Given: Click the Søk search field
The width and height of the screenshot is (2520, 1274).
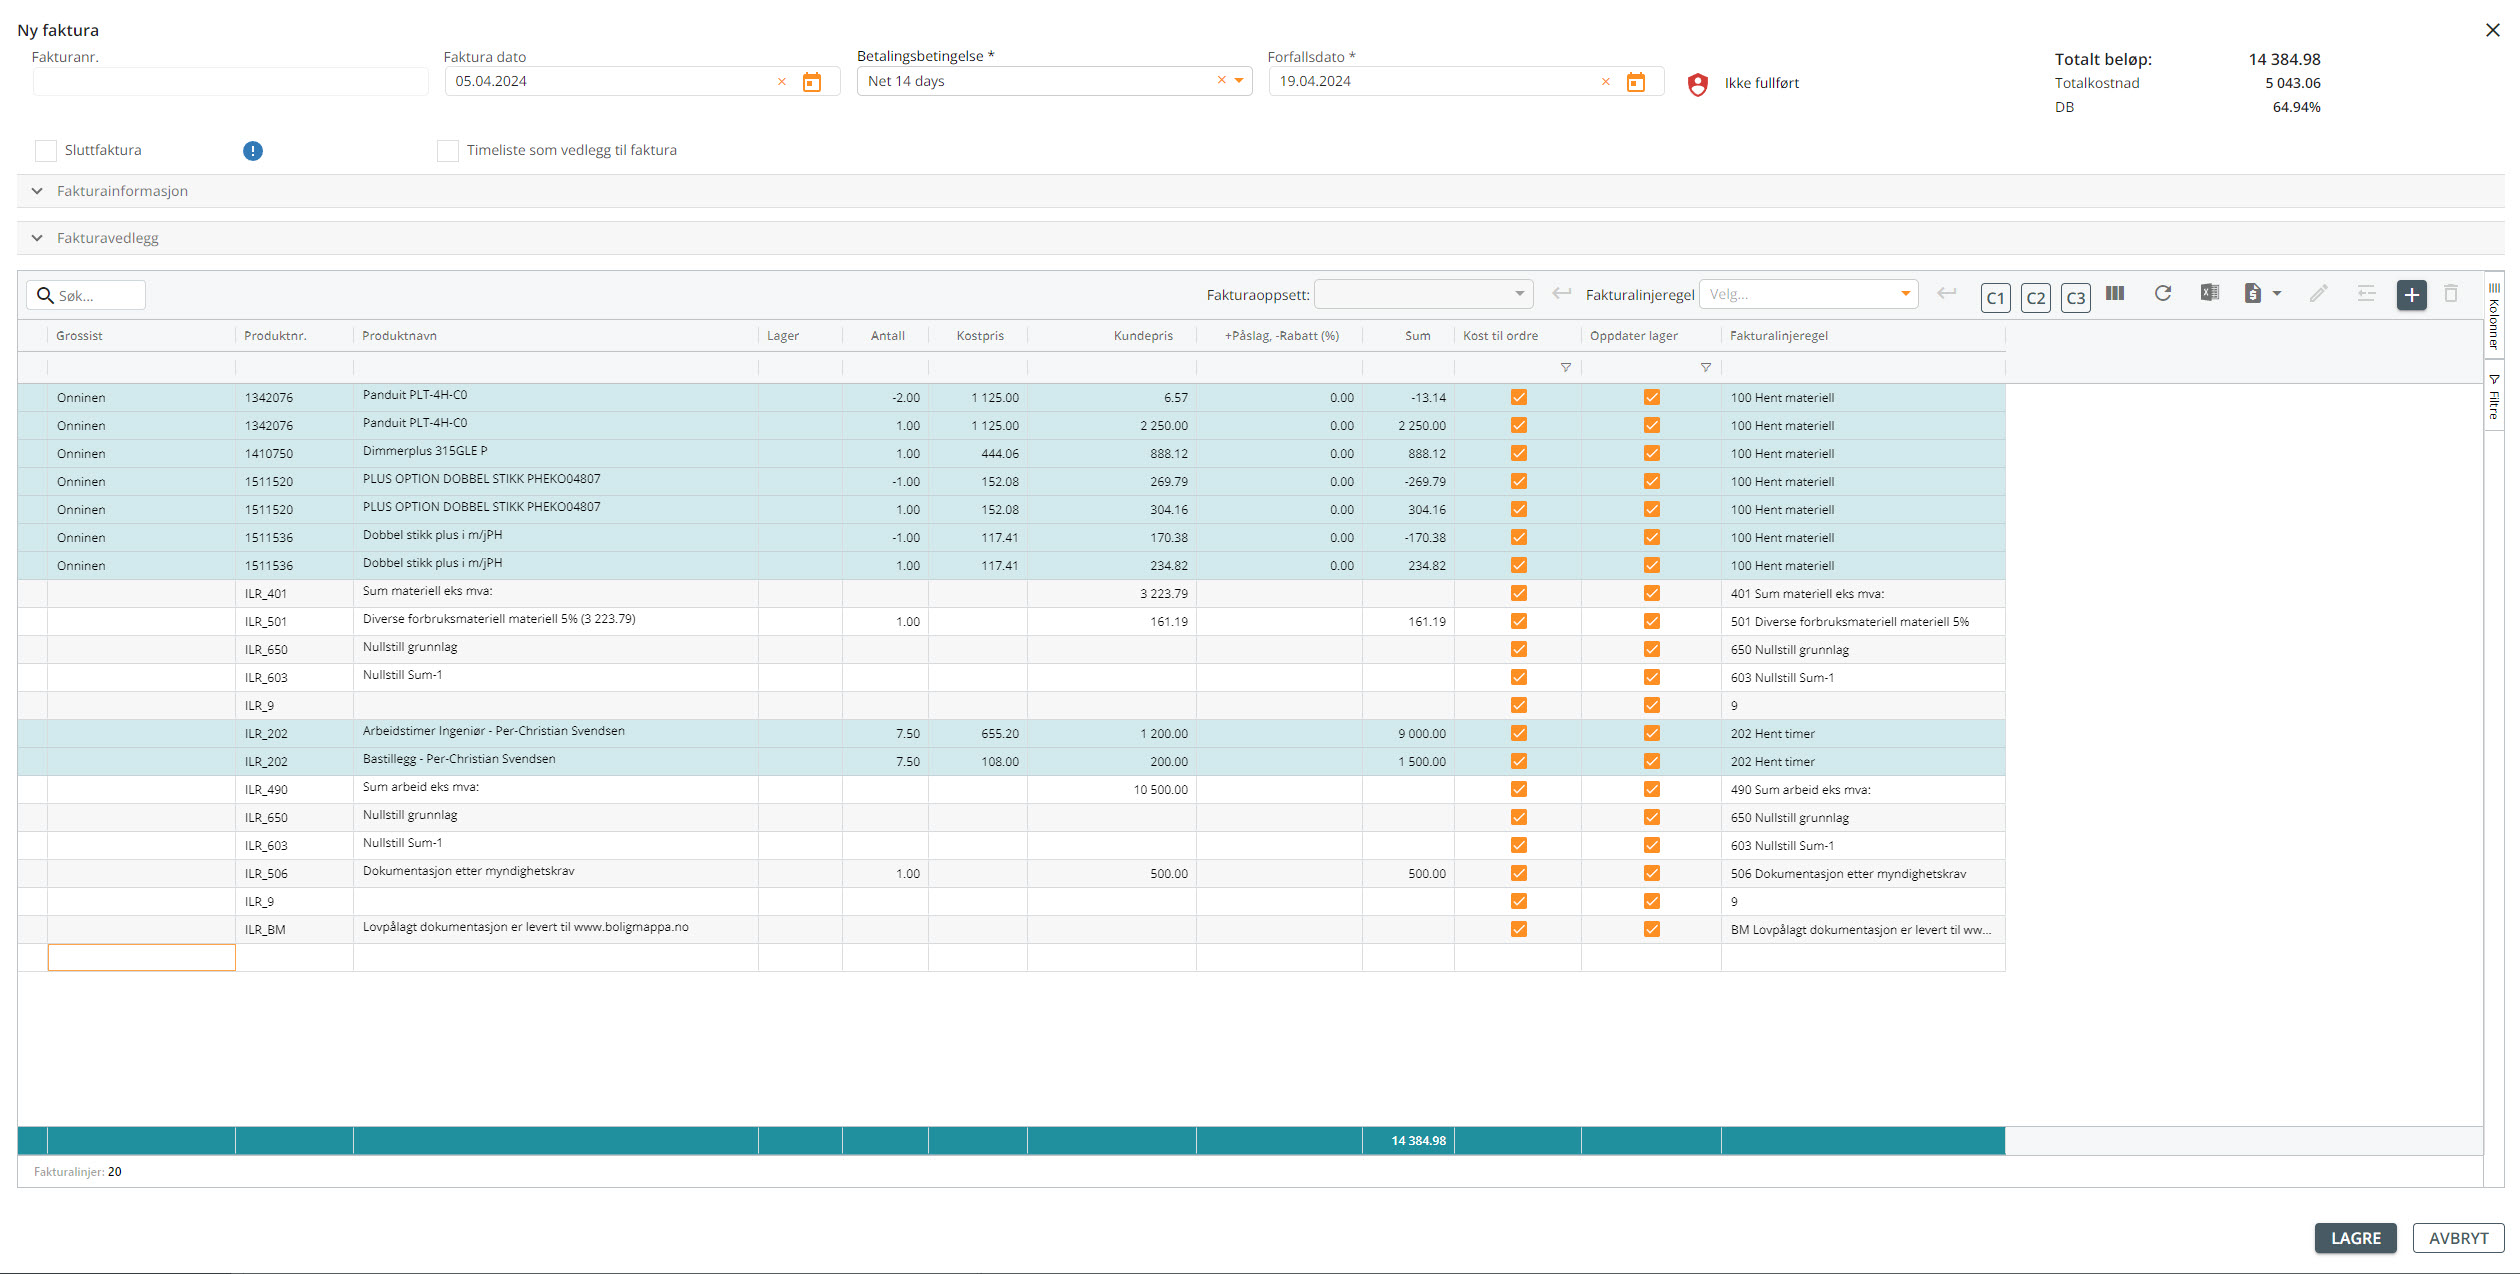Looking at the screenshot, I should point(86,295).
